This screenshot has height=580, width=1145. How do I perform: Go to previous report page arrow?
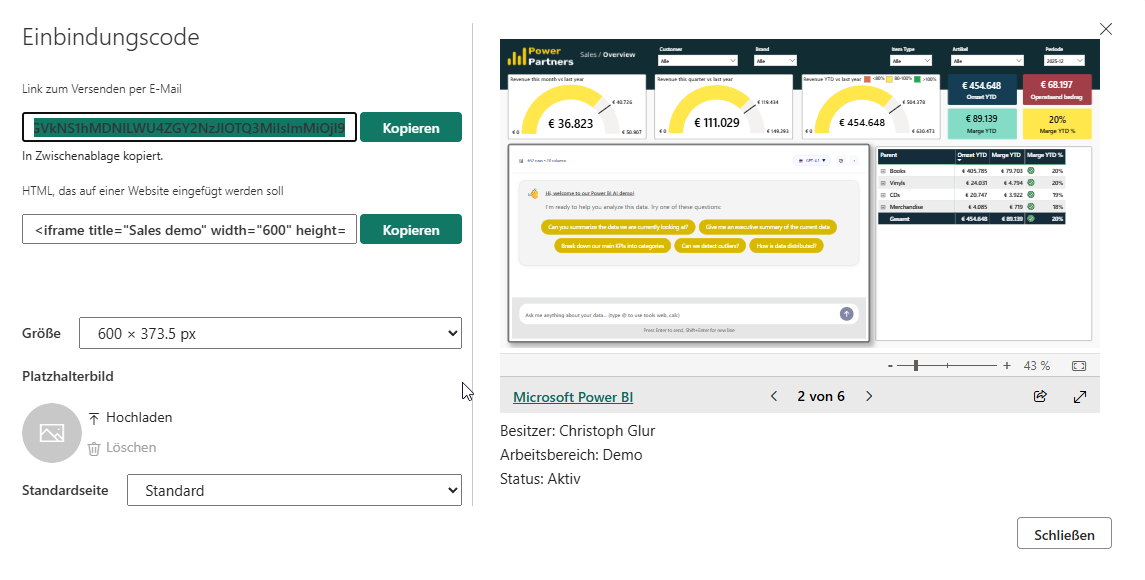pyautogui.click(x=774, y=396)
